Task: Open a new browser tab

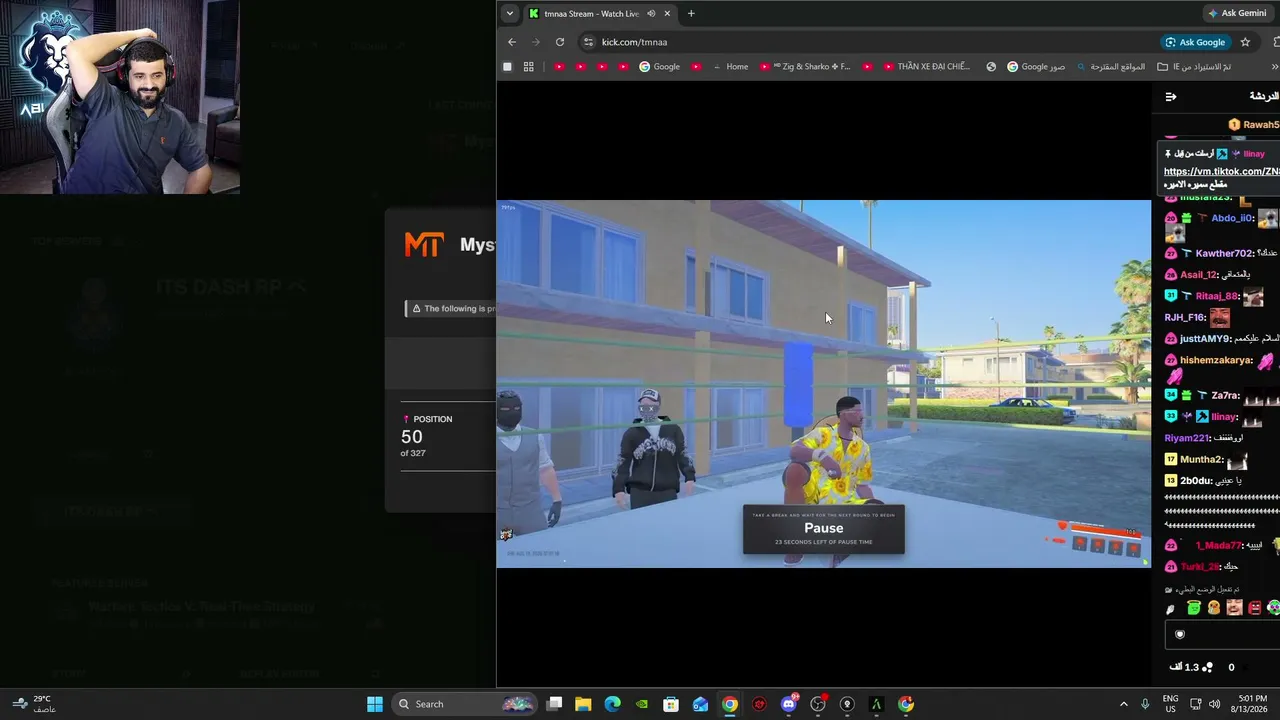Action: pos(691,14)
